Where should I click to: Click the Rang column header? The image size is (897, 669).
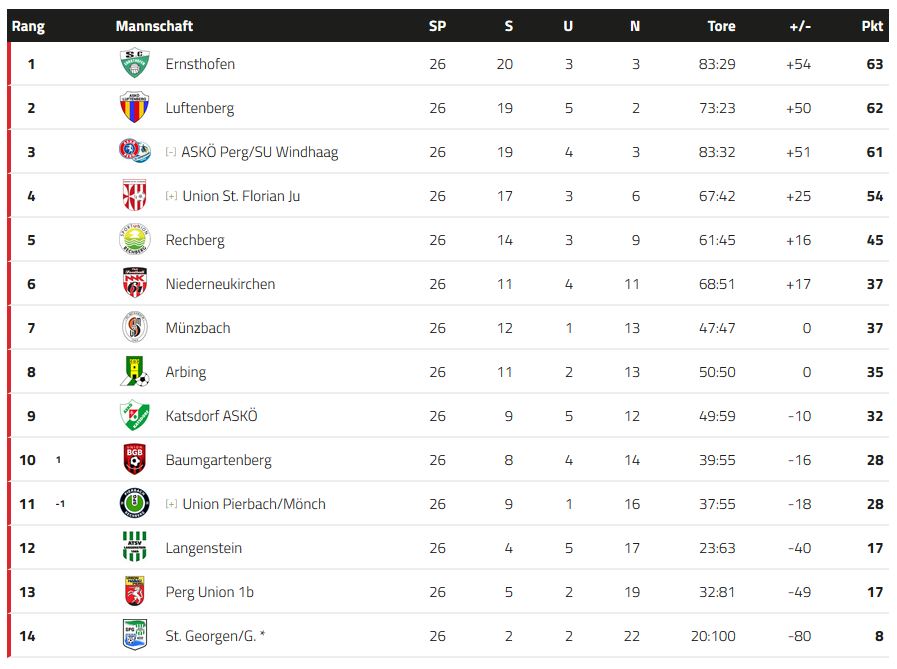pyautogui.click(x=28, y=26)
